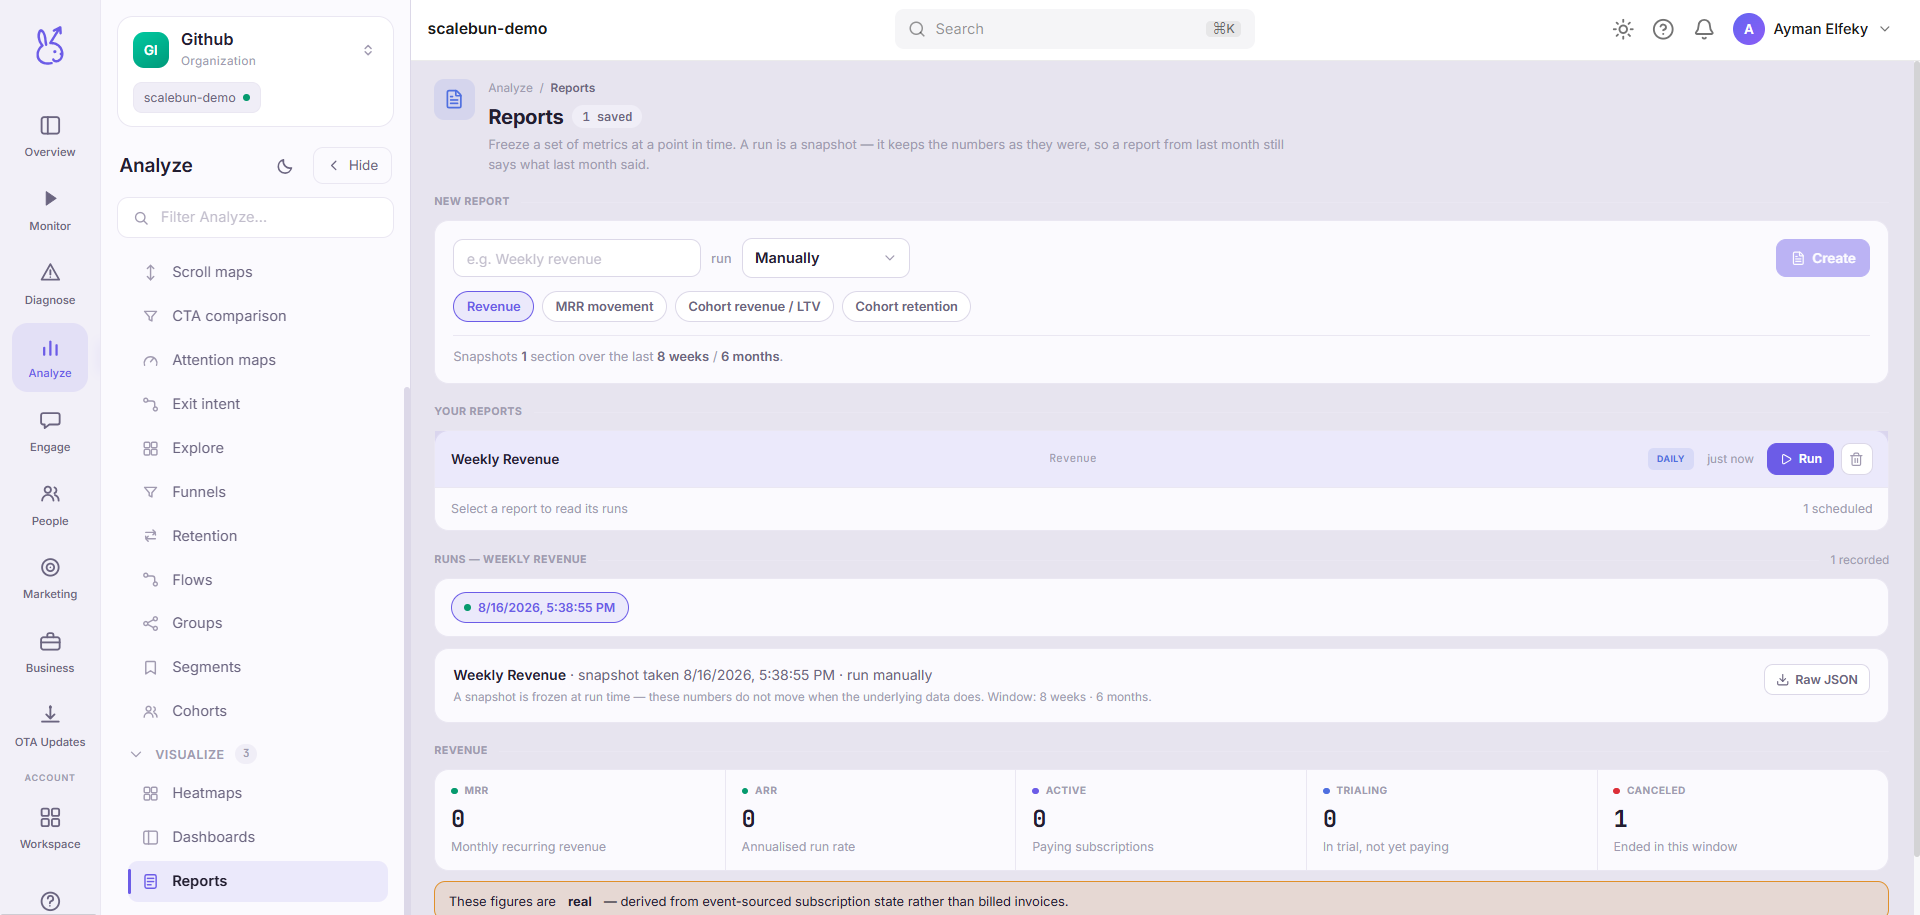Toggle the Revenue section chip
The width and height of the screenshot is (1920, 915).
[x=493, y=307]
